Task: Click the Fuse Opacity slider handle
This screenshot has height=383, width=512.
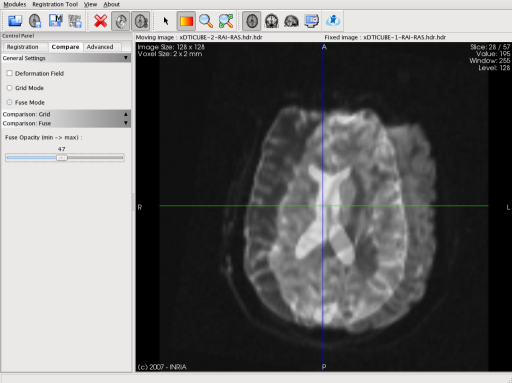Action: click(62, 158)
